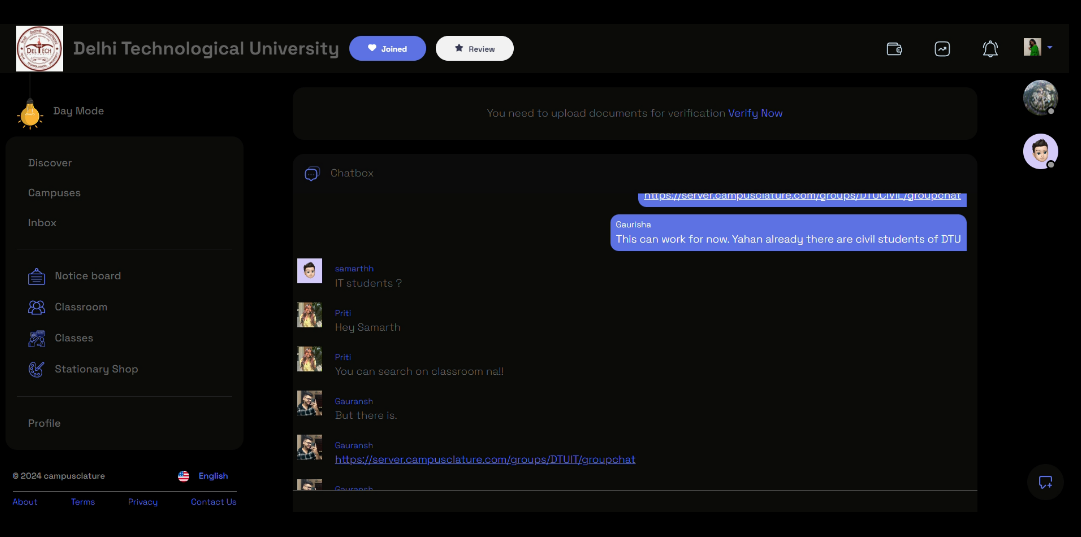Click Priti's avatar beside 'Hey Samarth'
The image size is (1081, 537).
coord(310,314)
